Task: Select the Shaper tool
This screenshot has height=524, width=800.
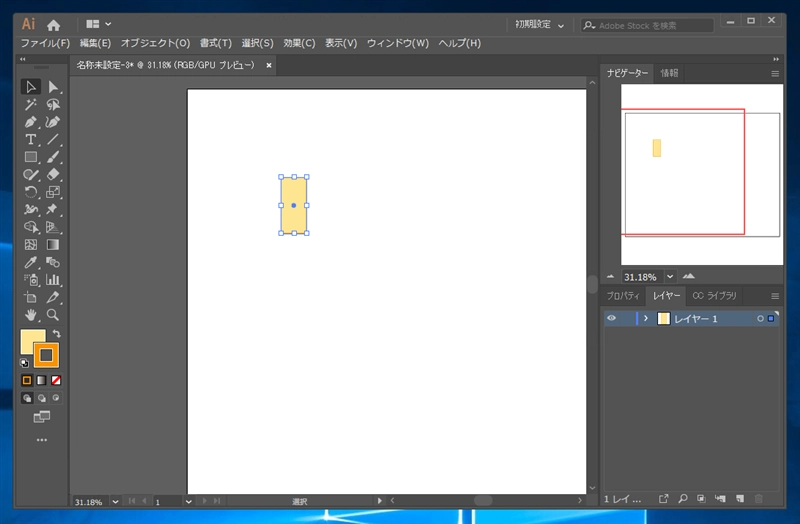Action: (31, 174)
